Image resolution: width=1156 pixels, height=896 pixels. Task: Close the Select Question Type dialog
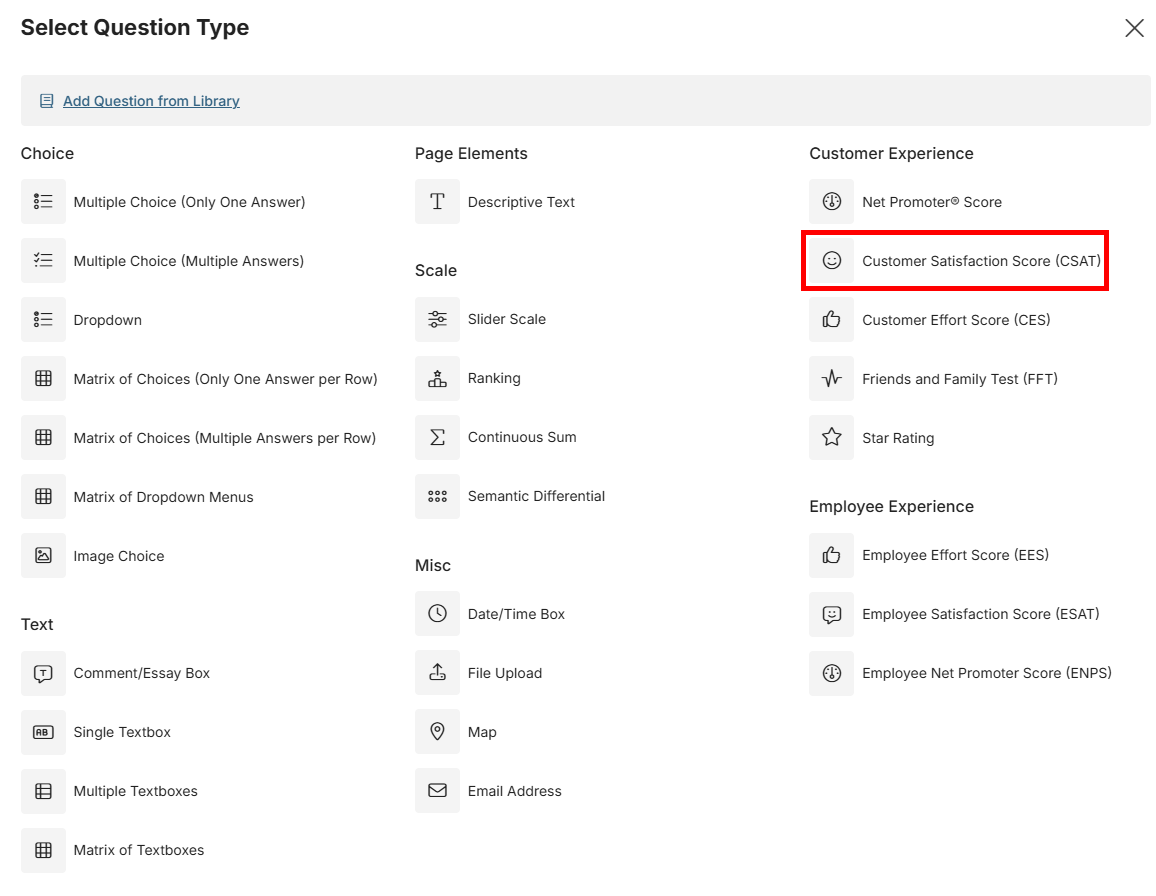tap(1134, 28)
